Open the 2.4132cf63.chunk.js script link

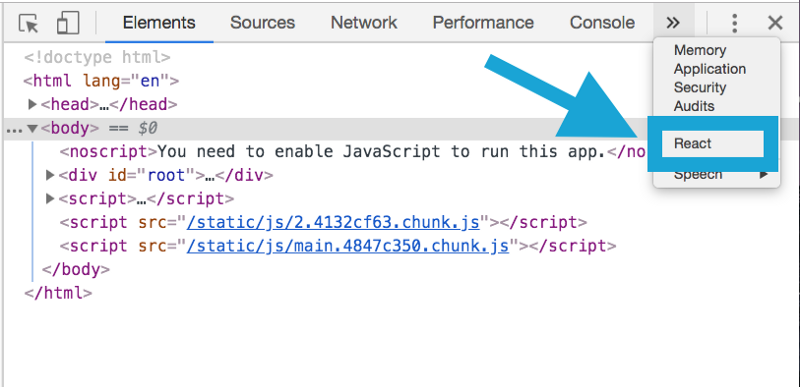click(x=333, y=223)
